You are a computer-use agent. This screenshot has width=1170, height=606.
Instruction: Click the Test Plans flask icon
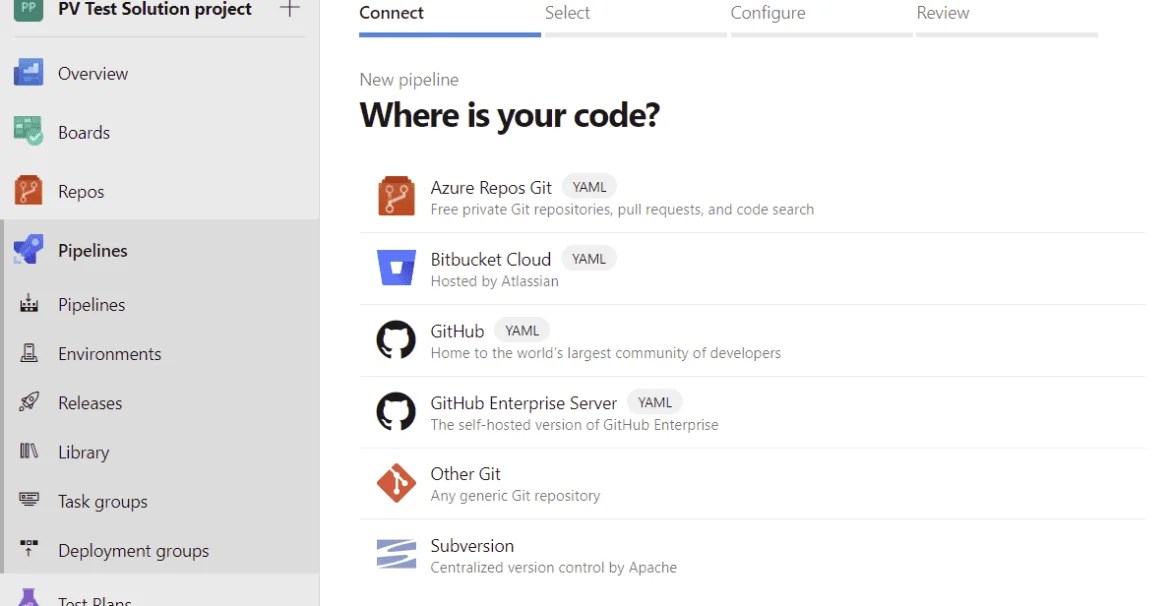[x=28, y=598]
